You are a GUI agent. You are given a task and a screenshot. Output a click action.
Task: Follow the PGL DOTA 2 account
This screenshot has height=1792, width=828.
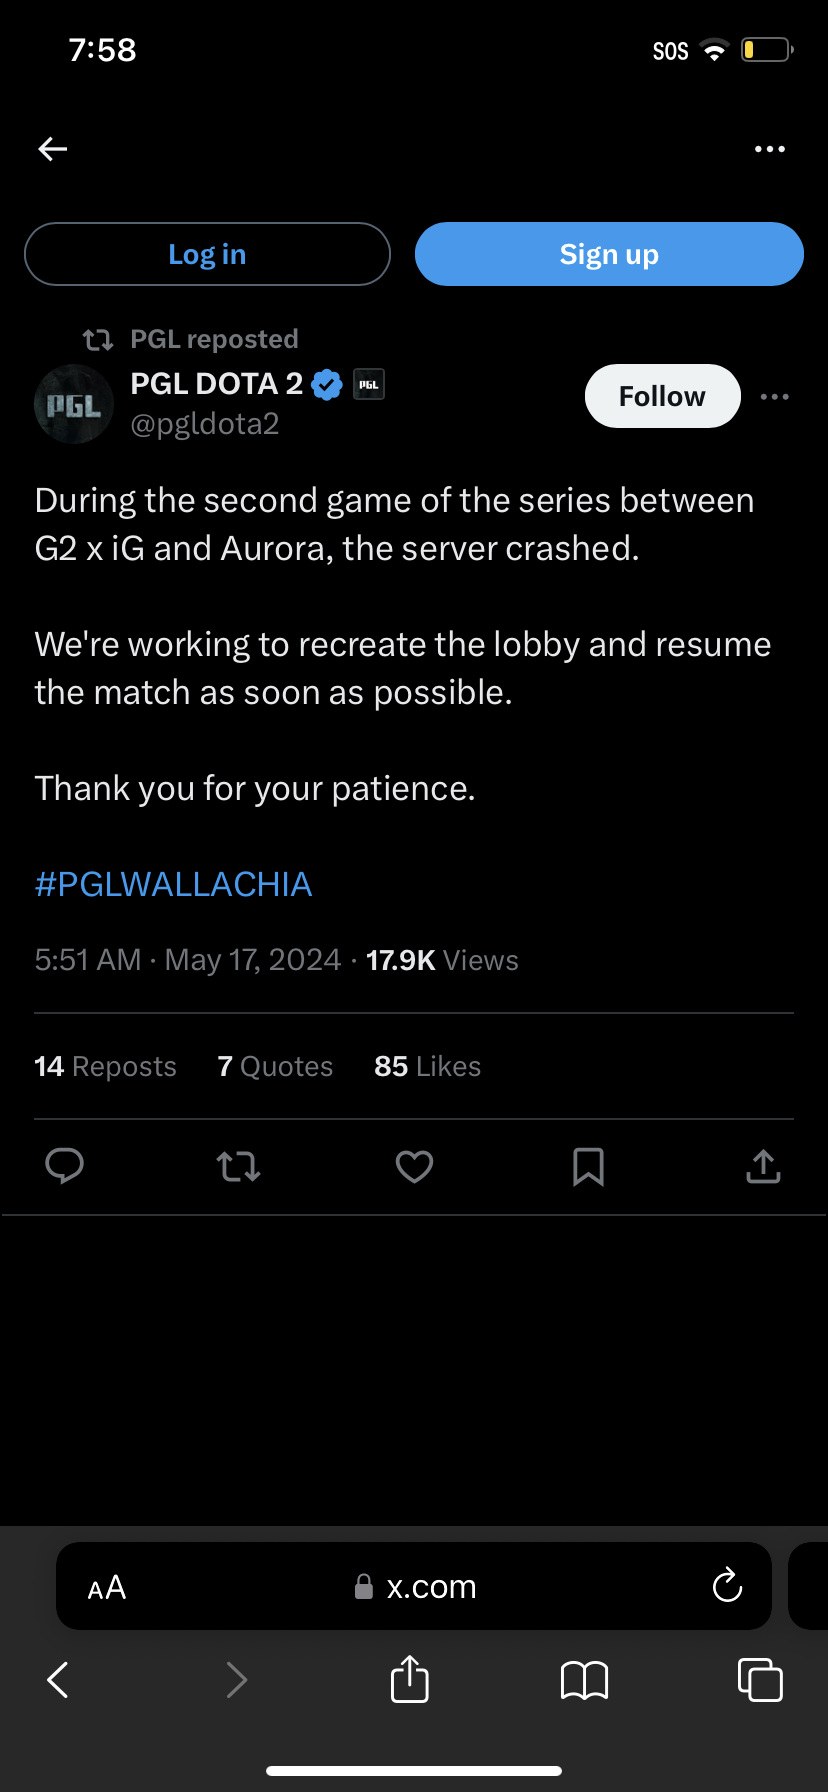pos(662,397)
